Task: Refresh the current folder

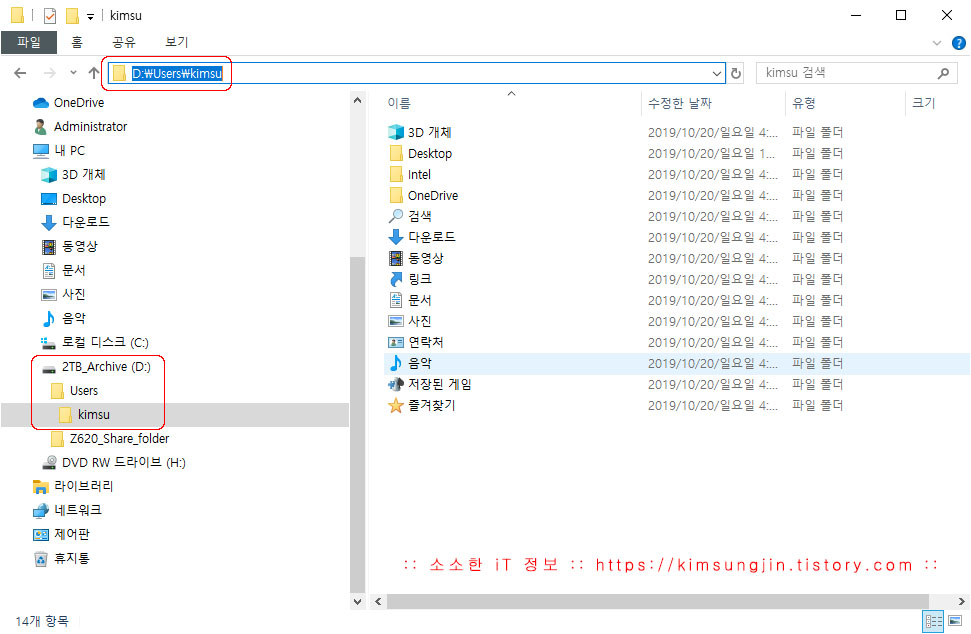Action: [736, 73]
